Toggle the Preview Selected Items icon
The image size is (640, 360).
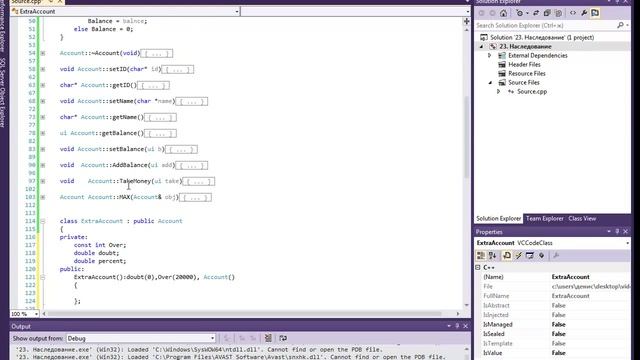click(x=595, y=13)
